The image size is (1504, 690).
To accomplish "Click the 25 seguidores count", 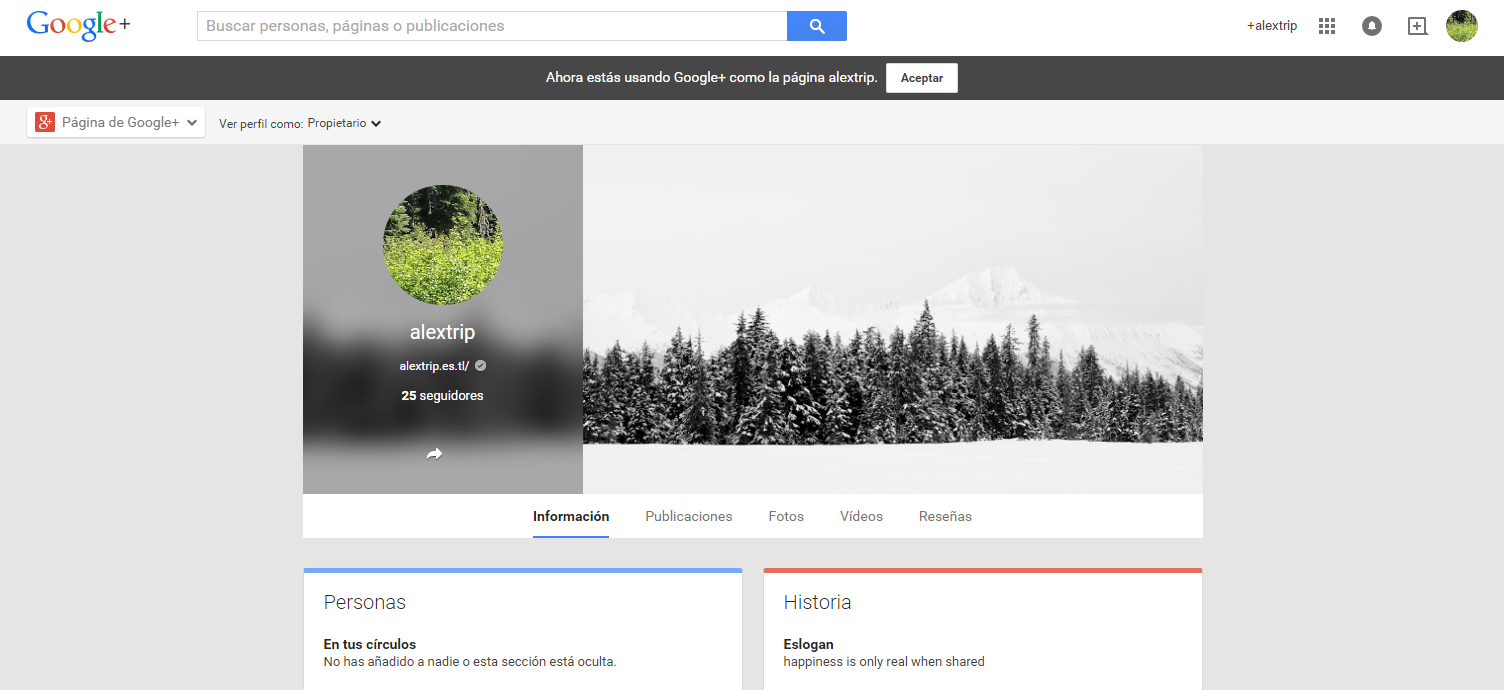I will click(x=442, y=396).
